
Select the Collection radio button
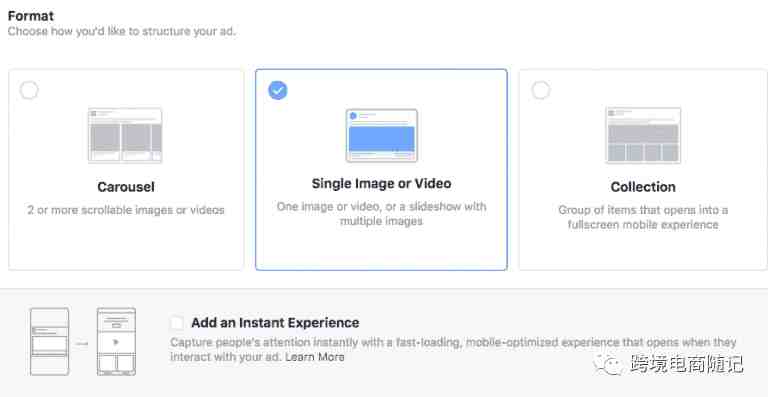541,90
